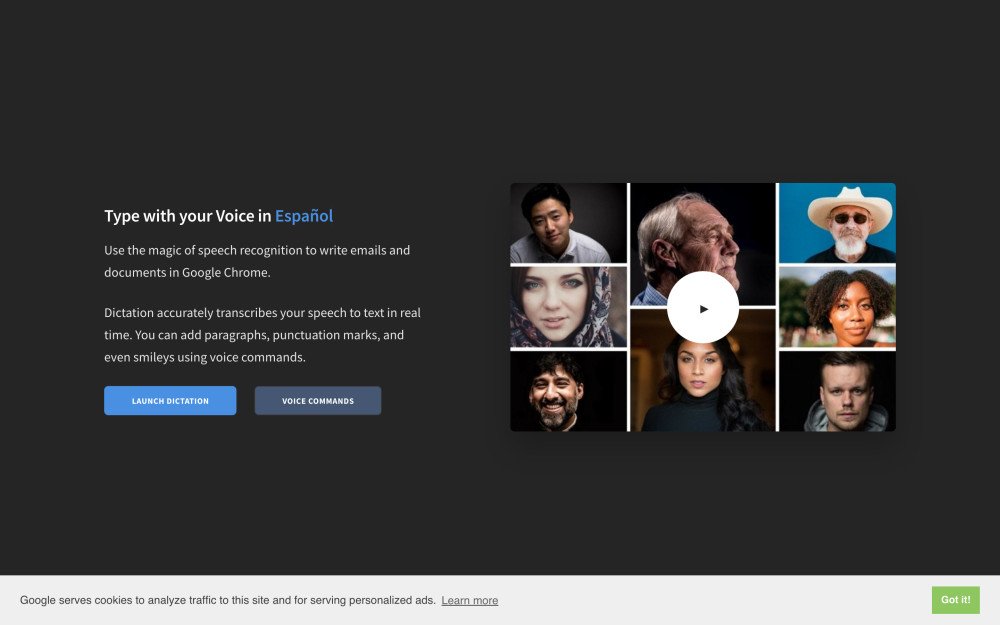Click the 'Dictation accurately transcribes' text line
1000x625 pixels.
tap(262, 313)
